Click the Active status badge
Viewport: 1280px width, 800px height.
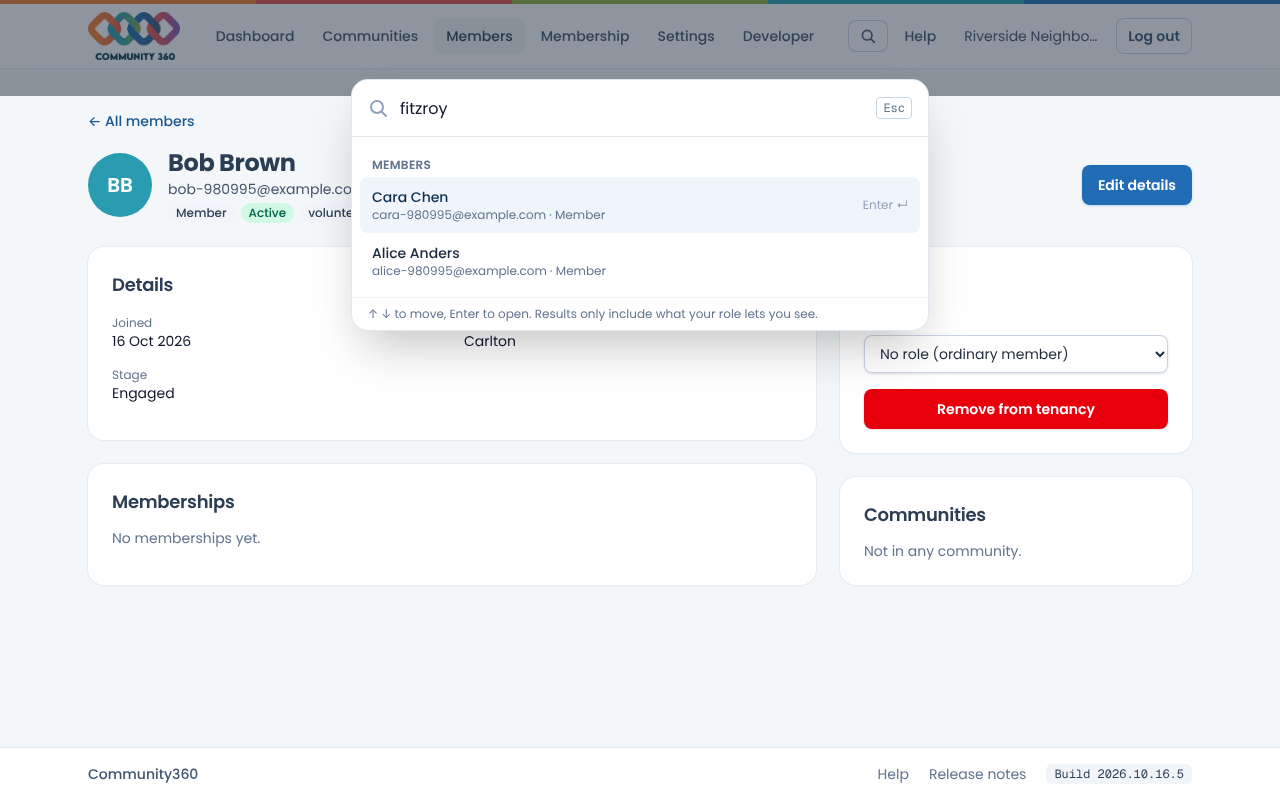pyautogui.click(x=267, y=213)
